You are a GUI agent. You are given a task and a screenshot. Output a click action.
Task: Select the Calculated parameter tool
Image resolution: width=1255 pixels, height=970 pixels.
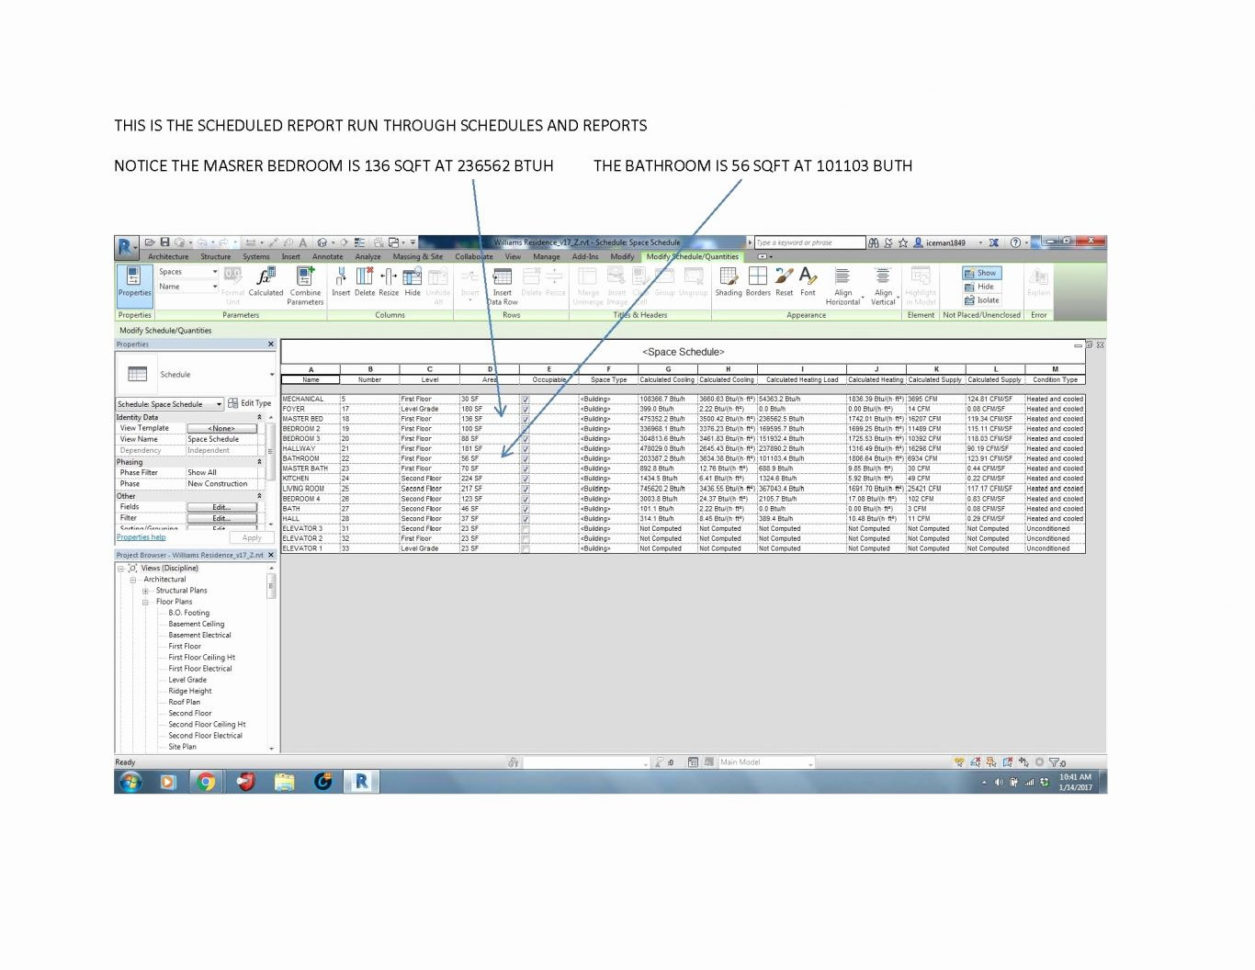[266, 283]
